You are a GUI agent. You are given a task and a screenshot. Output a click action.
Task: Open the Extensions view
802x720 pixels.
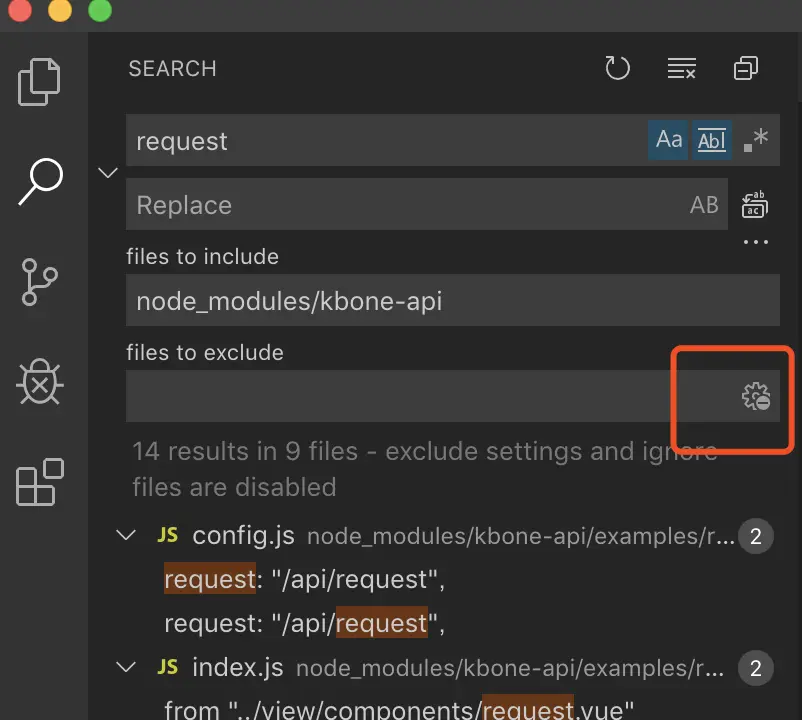click(39, 482)
